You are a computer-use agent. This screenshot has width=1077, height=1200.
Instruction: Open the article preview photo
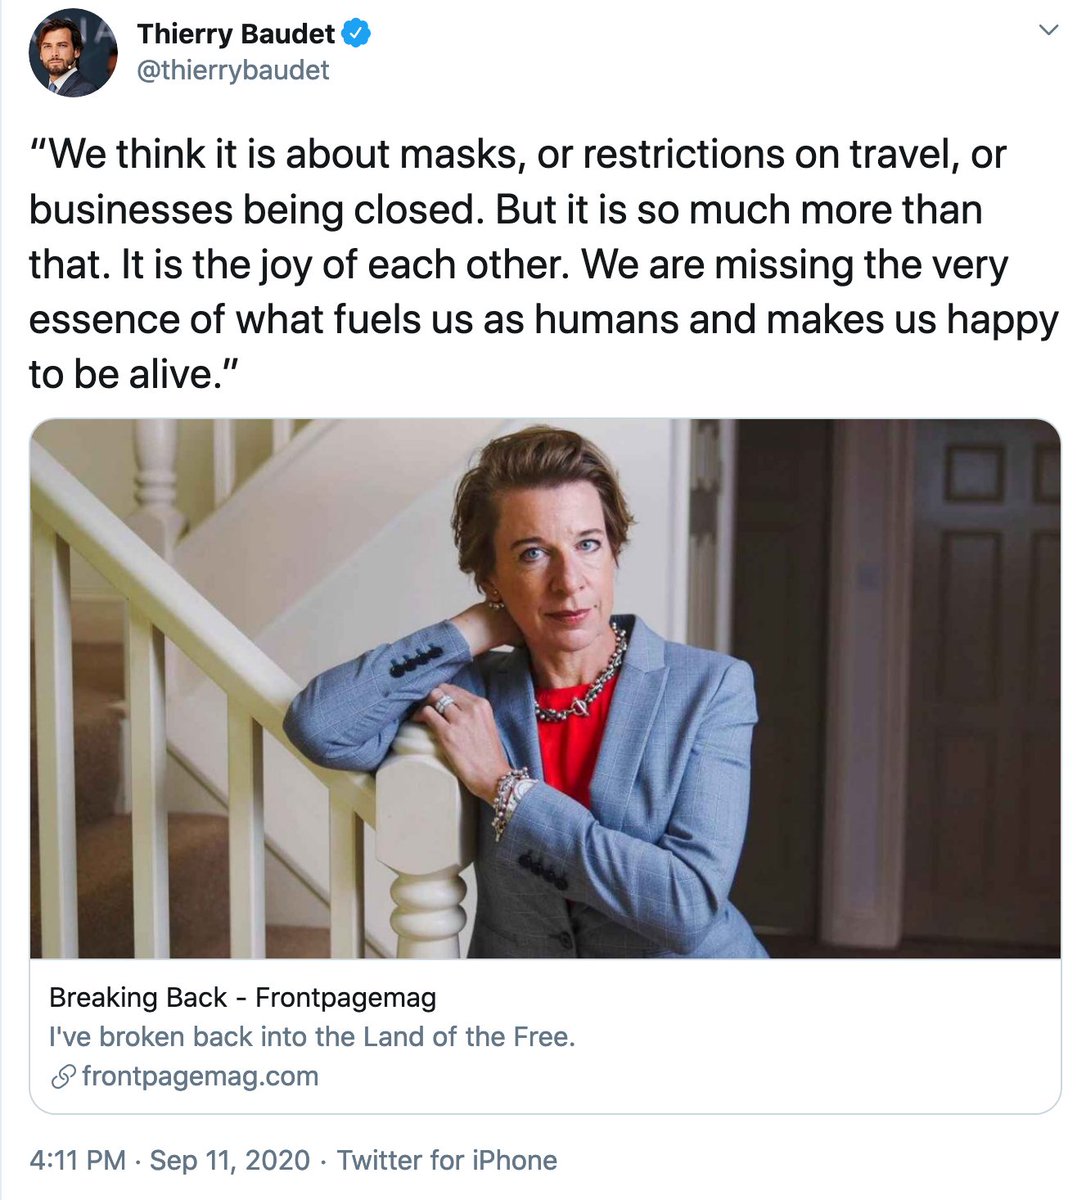tap(545, 688)
